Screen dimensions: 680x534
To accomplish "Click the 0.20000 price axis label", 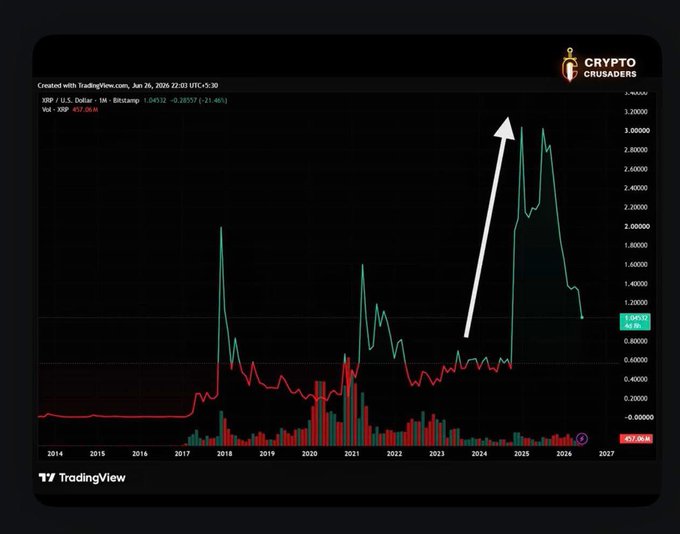I will point(637,398).
